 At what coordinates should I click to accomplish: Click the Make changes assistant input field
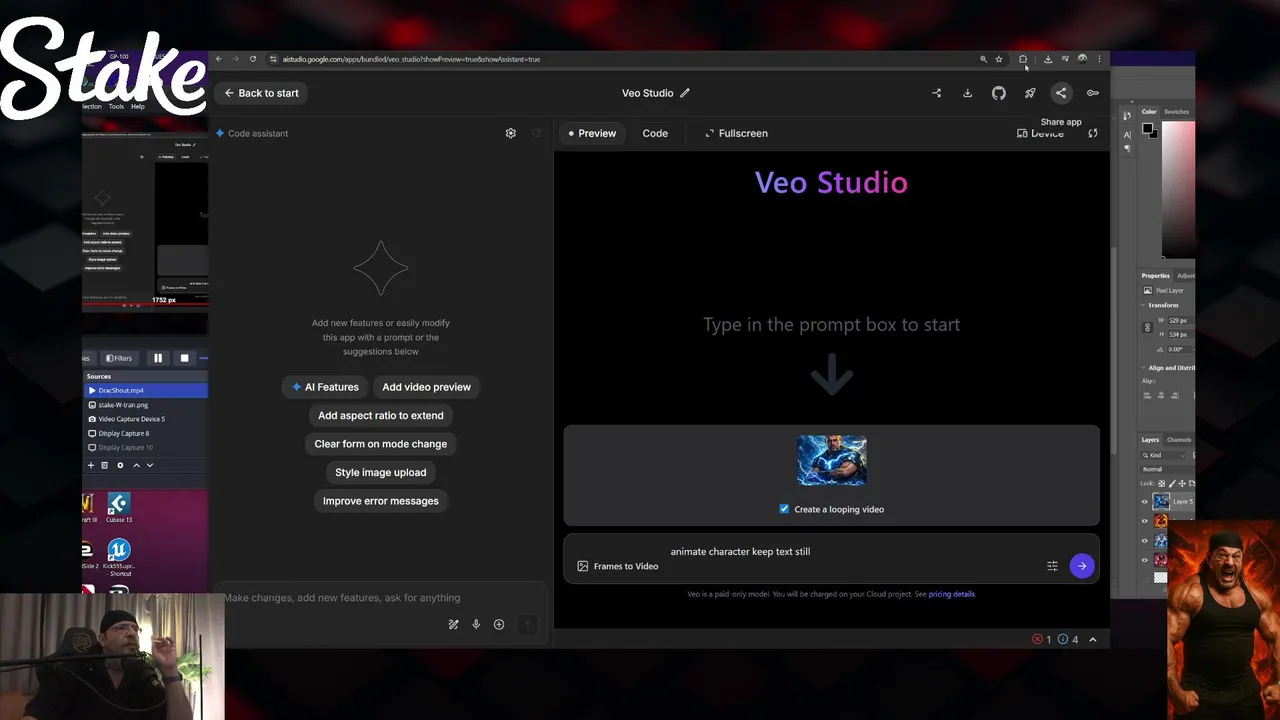(x=380, y=598)
